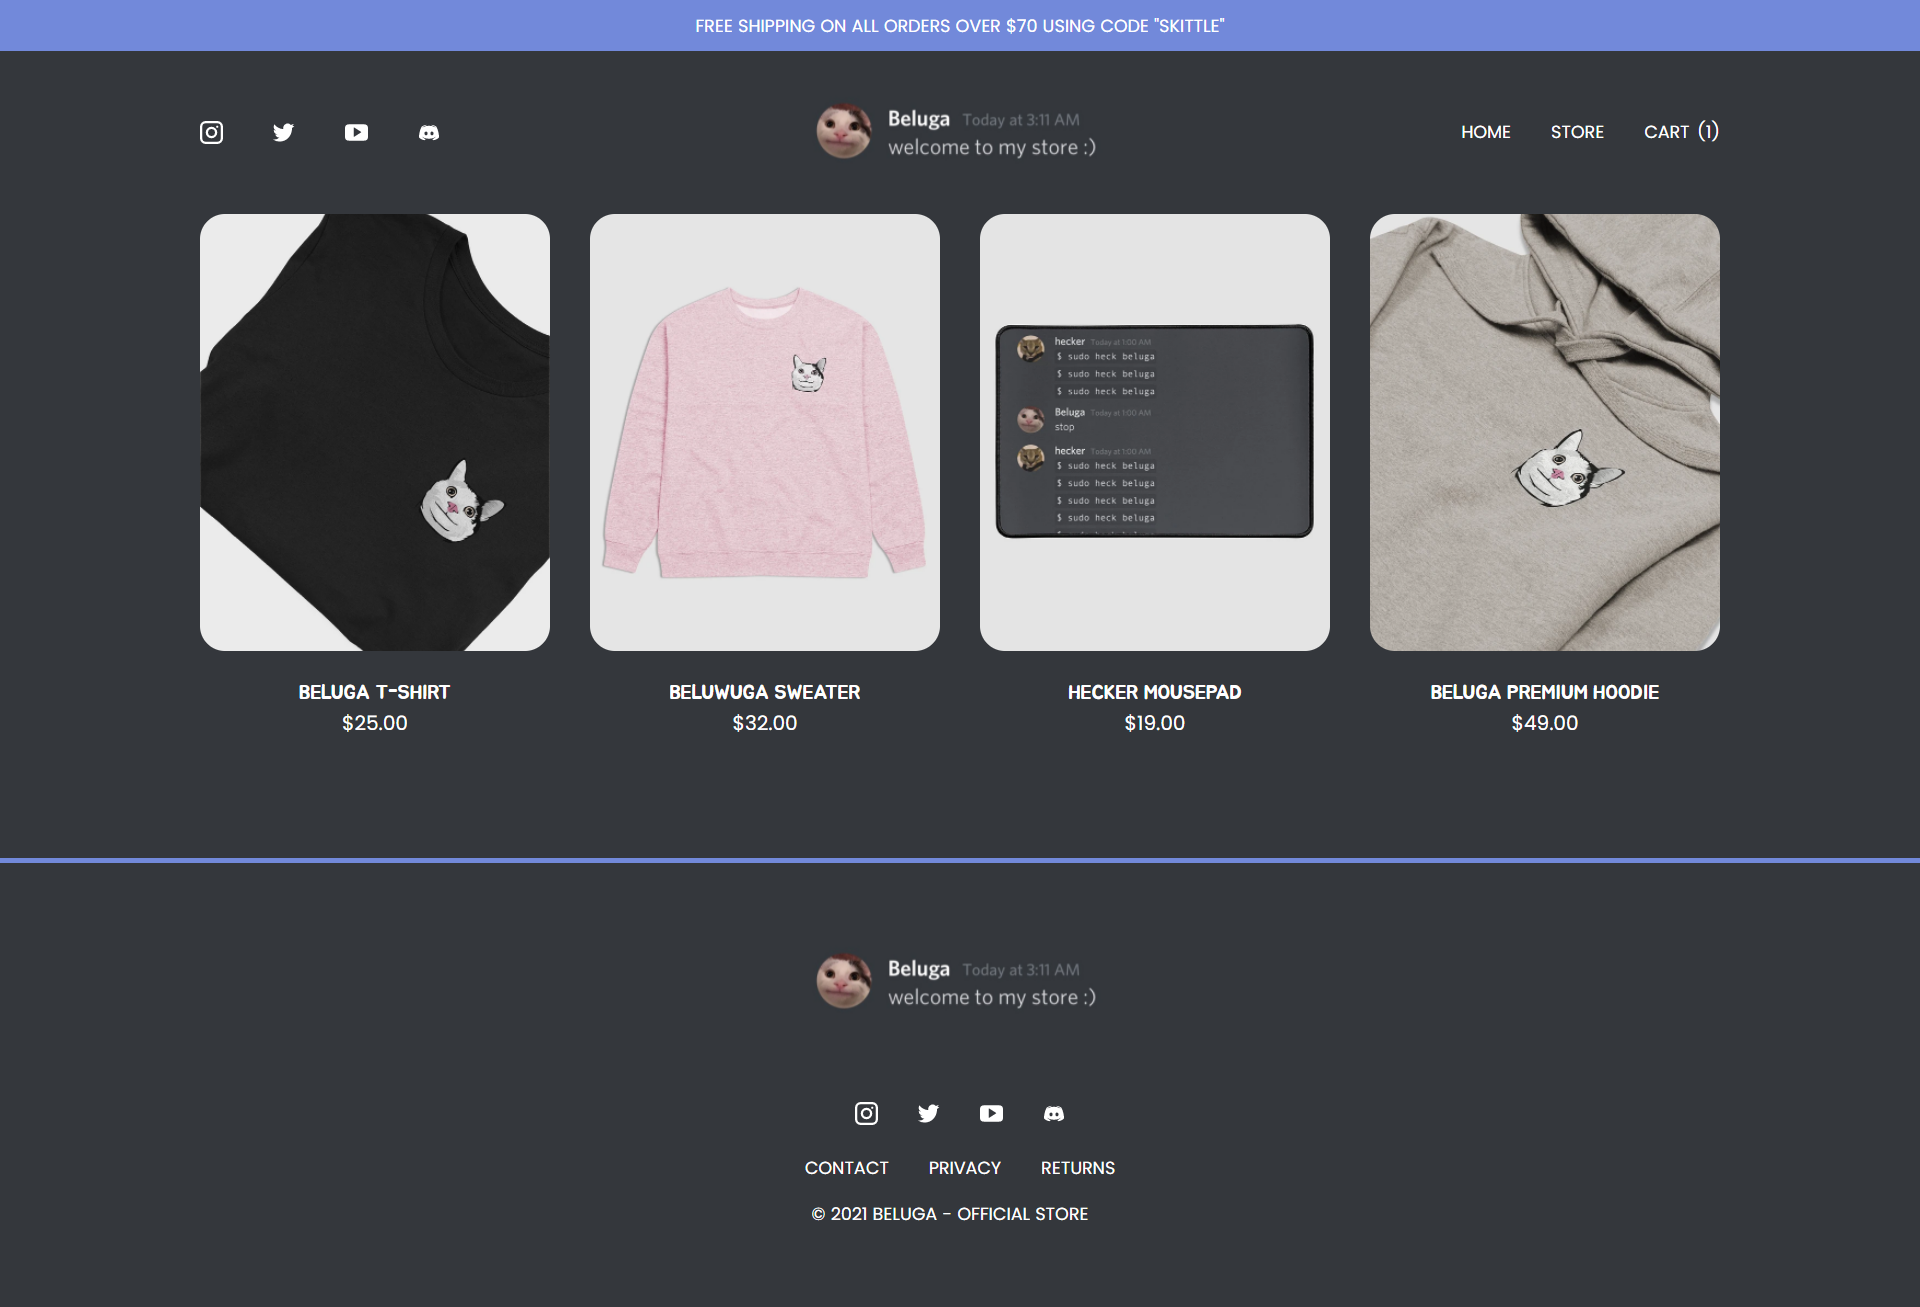Click the Beluga profile icon in footer
The image size is (1920, 1307).
tap(845, 982)
